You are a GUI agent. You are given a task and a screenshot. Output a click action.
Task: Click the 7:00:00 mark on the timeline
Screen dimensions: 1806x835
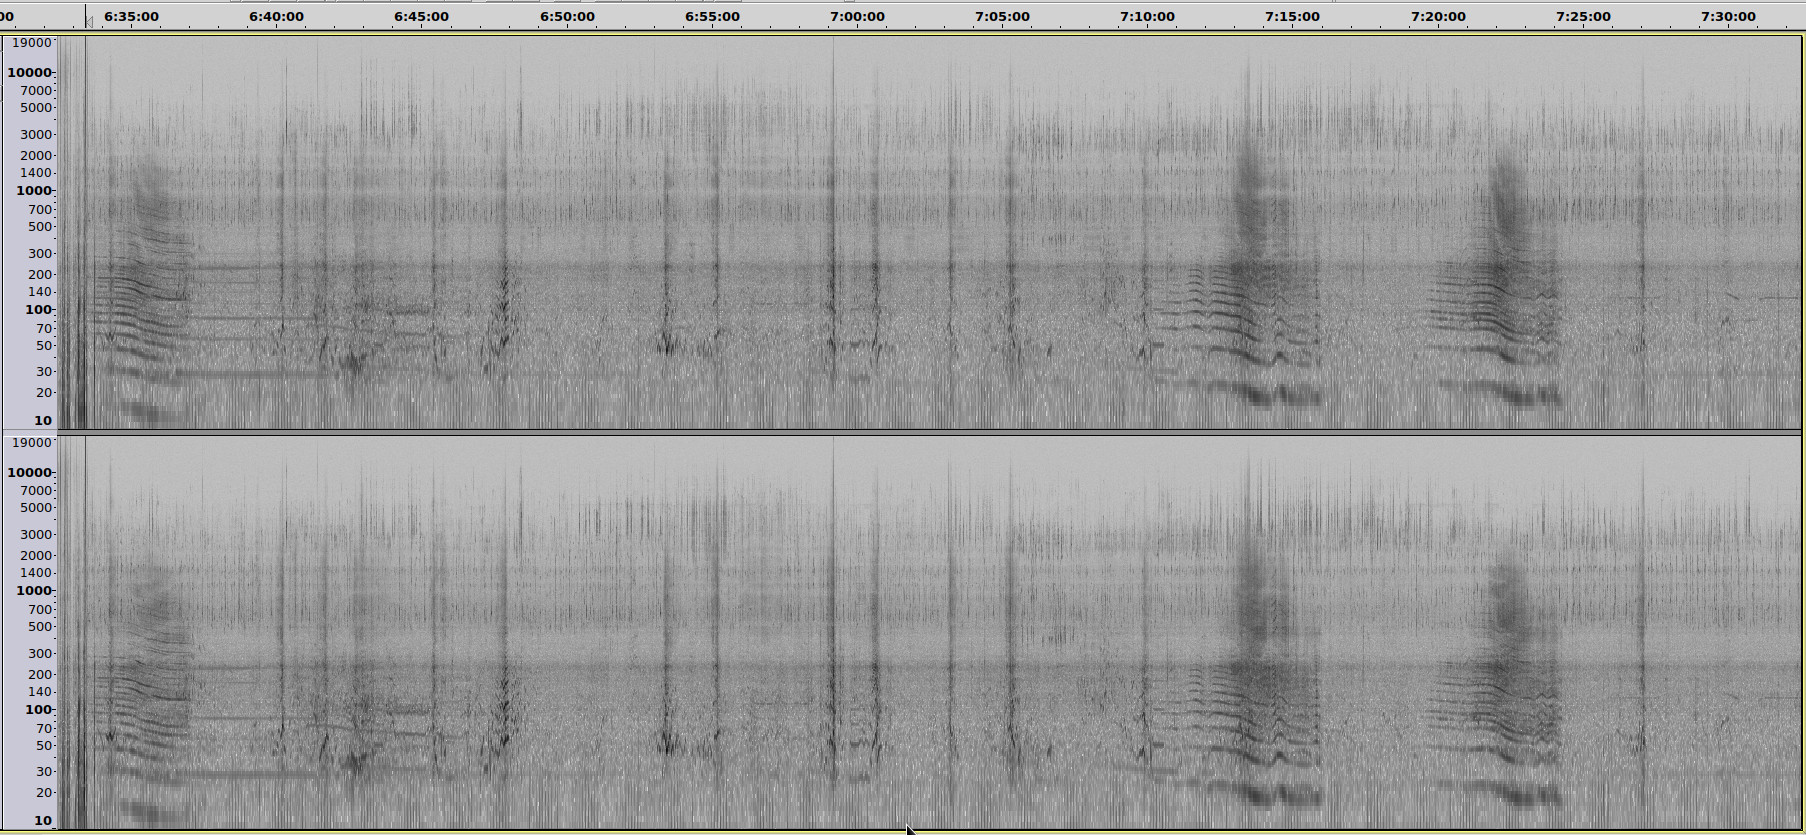click(x=857, y=17)
